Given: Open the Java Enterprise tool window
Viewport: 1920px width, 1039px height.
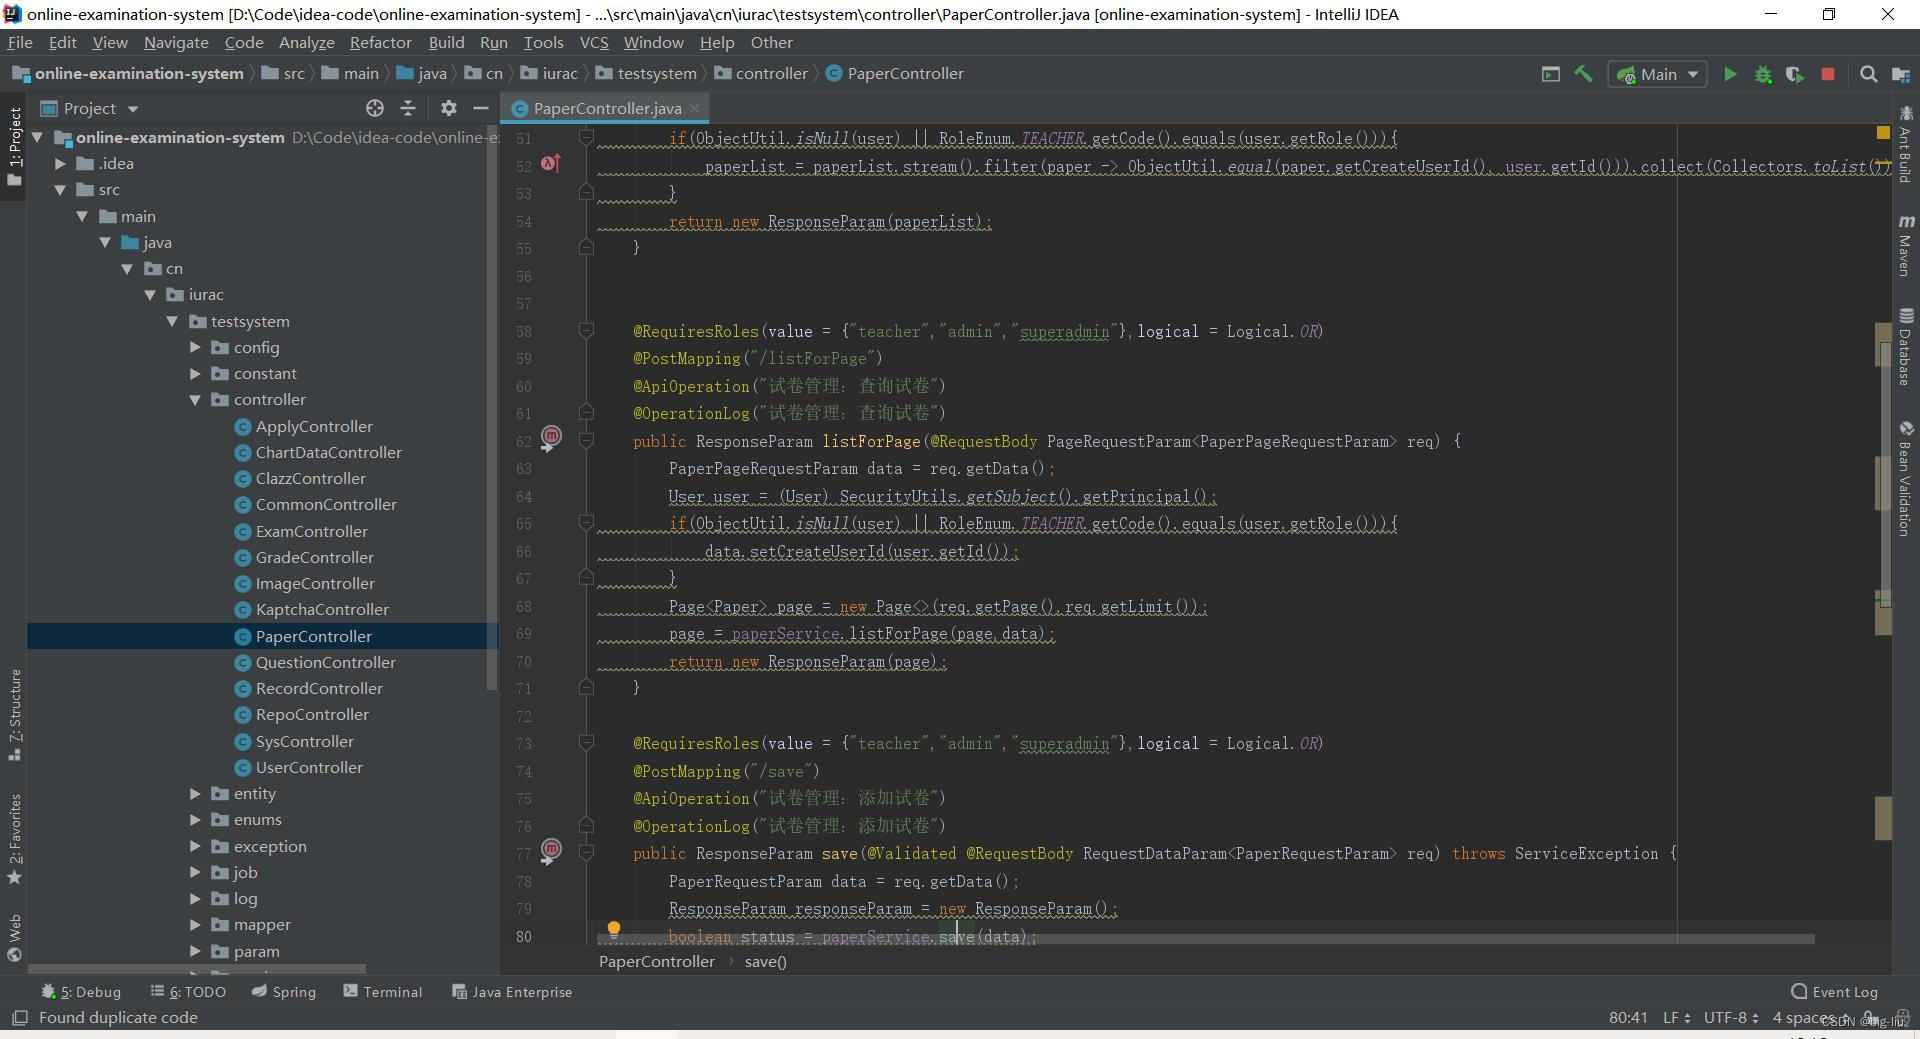Looking at the screenshot, I should (512, 992).
